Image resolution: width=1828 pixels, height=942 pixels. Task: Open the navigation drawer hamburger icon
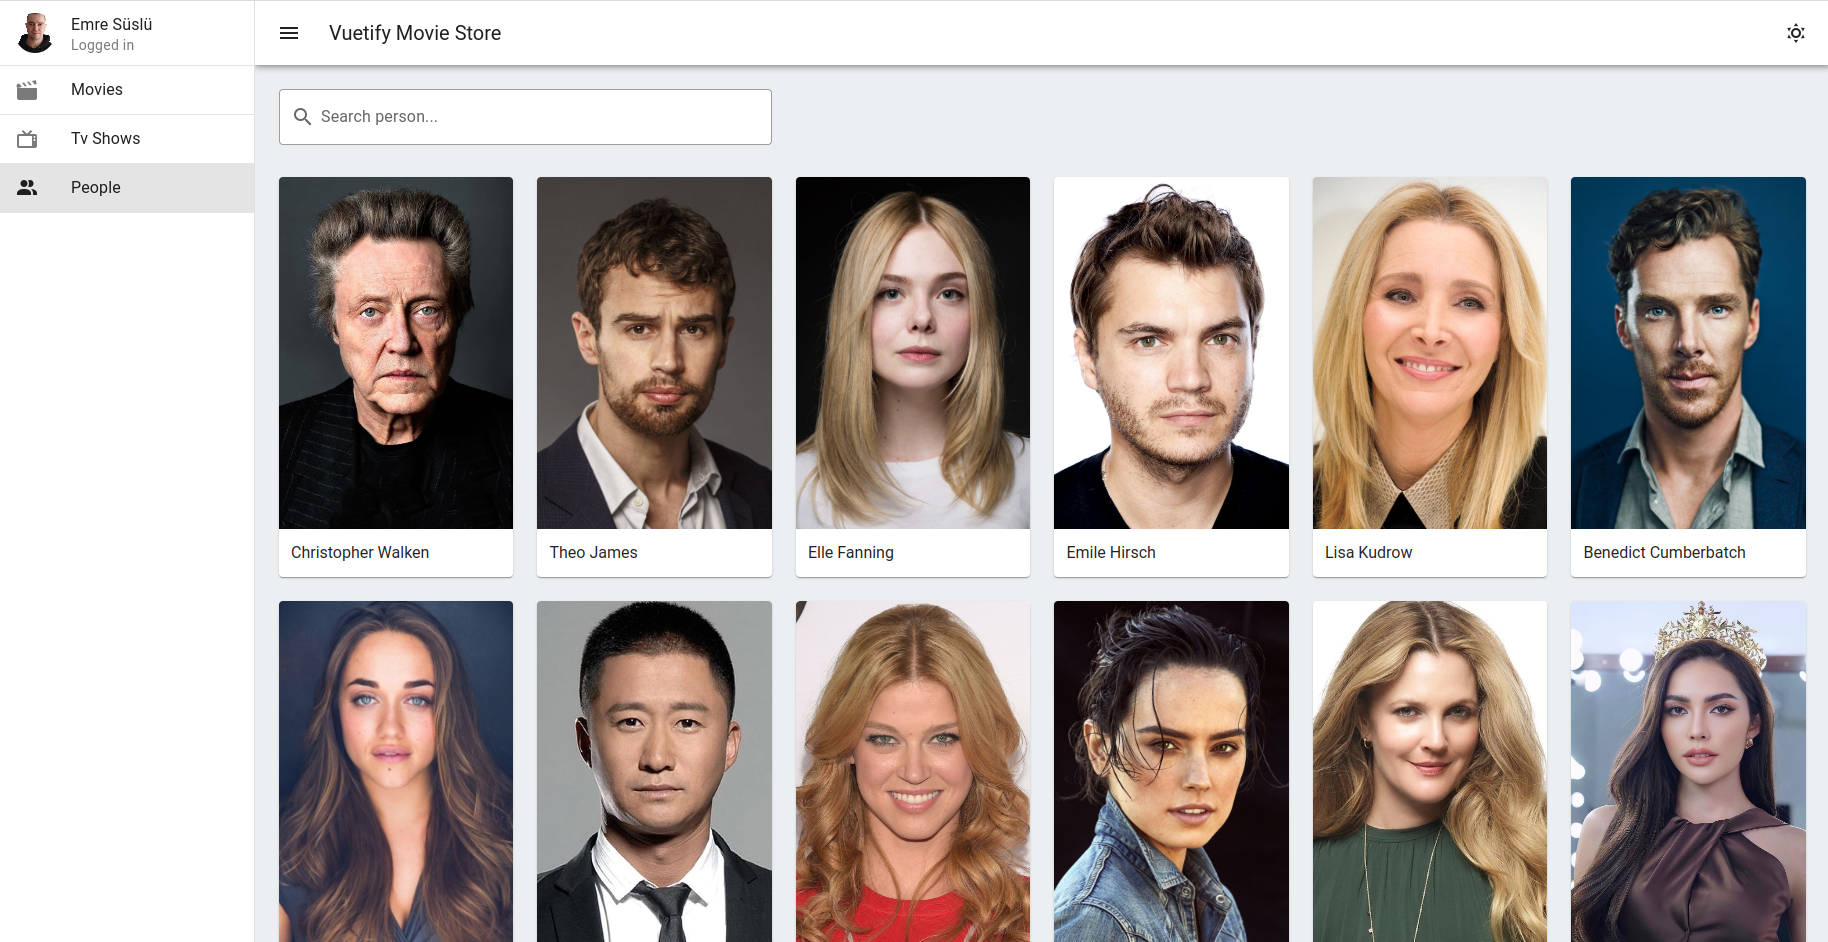[288, 33]
